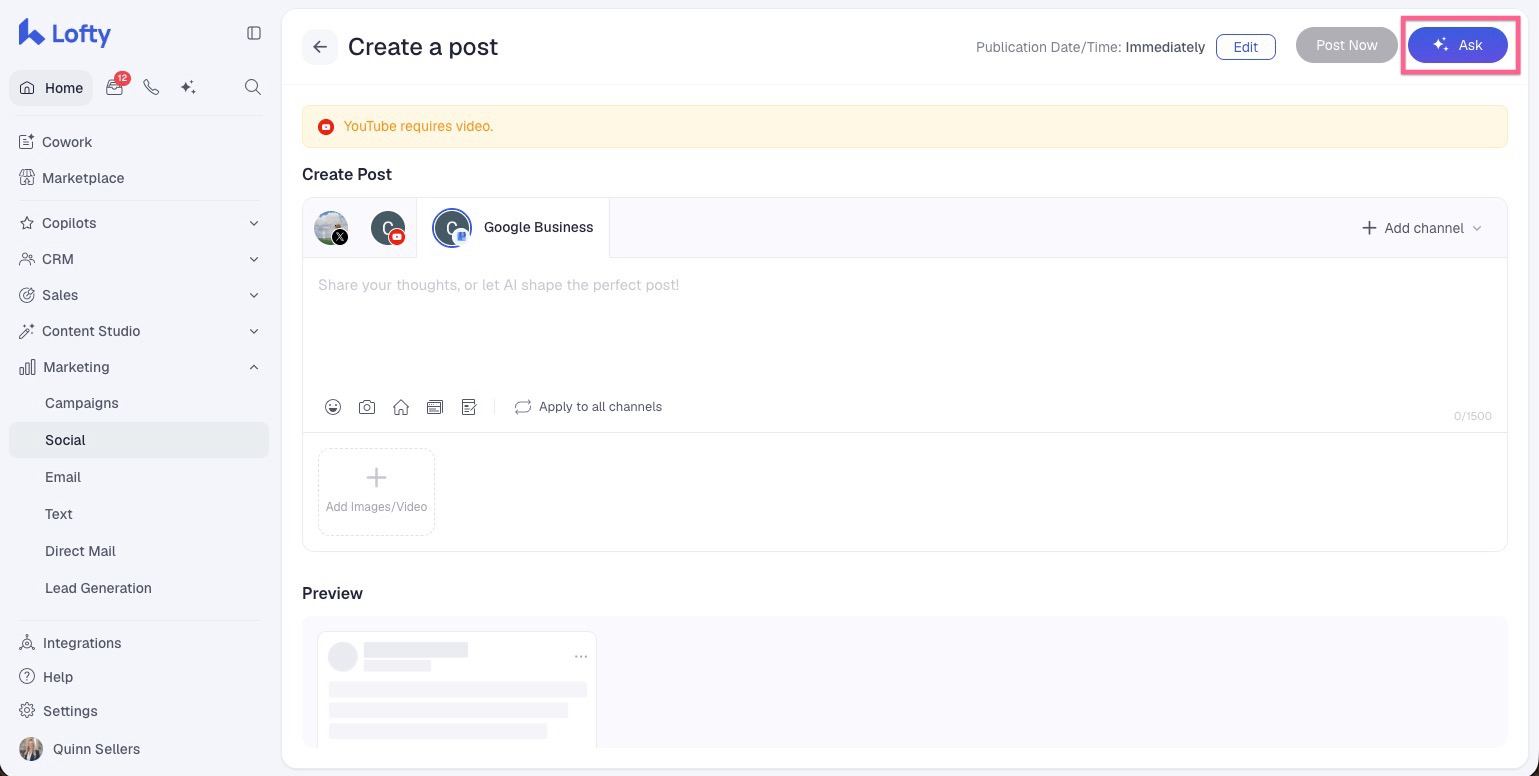The height and width of the screenshot is (776, 1539).
Task: Select the X (Twitter) channel avatar
Action: 331,228
